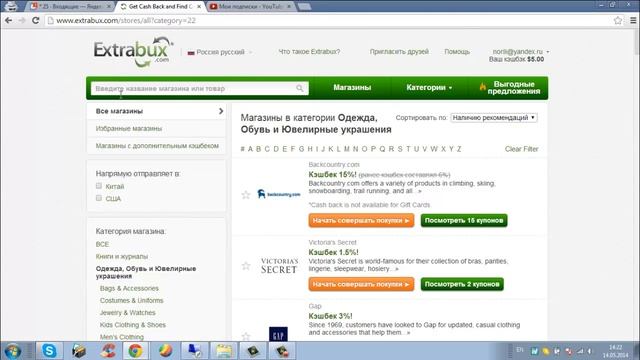Open the Что такое Extrabux? link
Screen dimensions: 640x360
tap(309, 51)
